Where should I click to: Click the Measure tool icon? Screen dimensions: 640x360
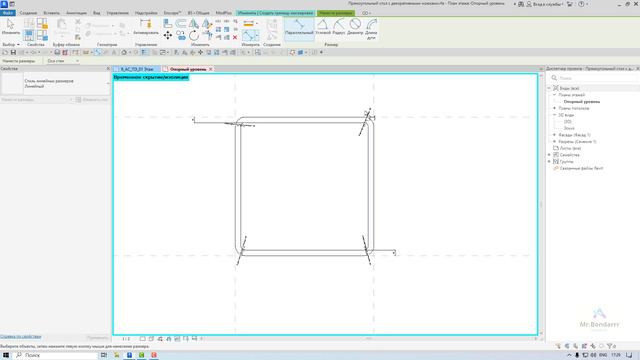(x=249, y=24)
